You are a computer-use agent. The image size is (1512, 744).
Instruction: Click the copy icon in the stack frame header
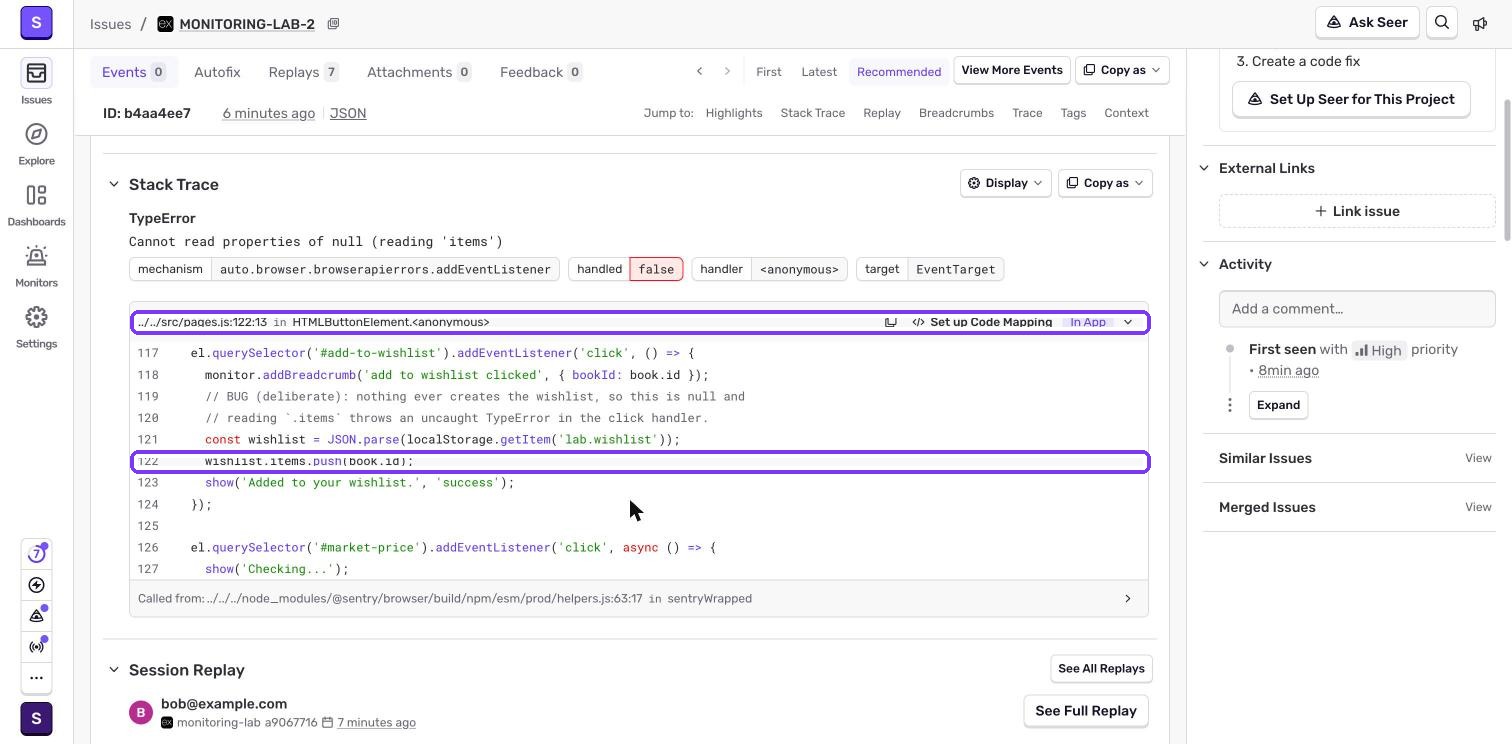(x=891, y=322)
